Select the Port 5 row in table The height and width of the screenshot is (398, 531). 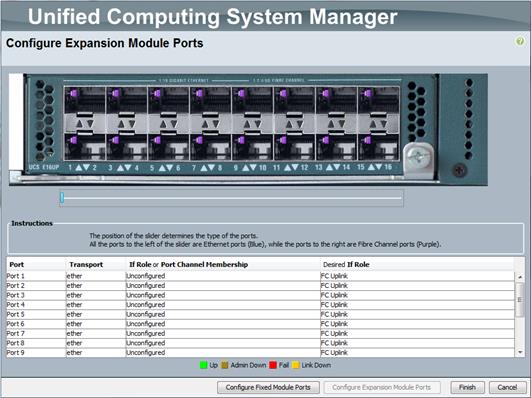pos(260,314)
